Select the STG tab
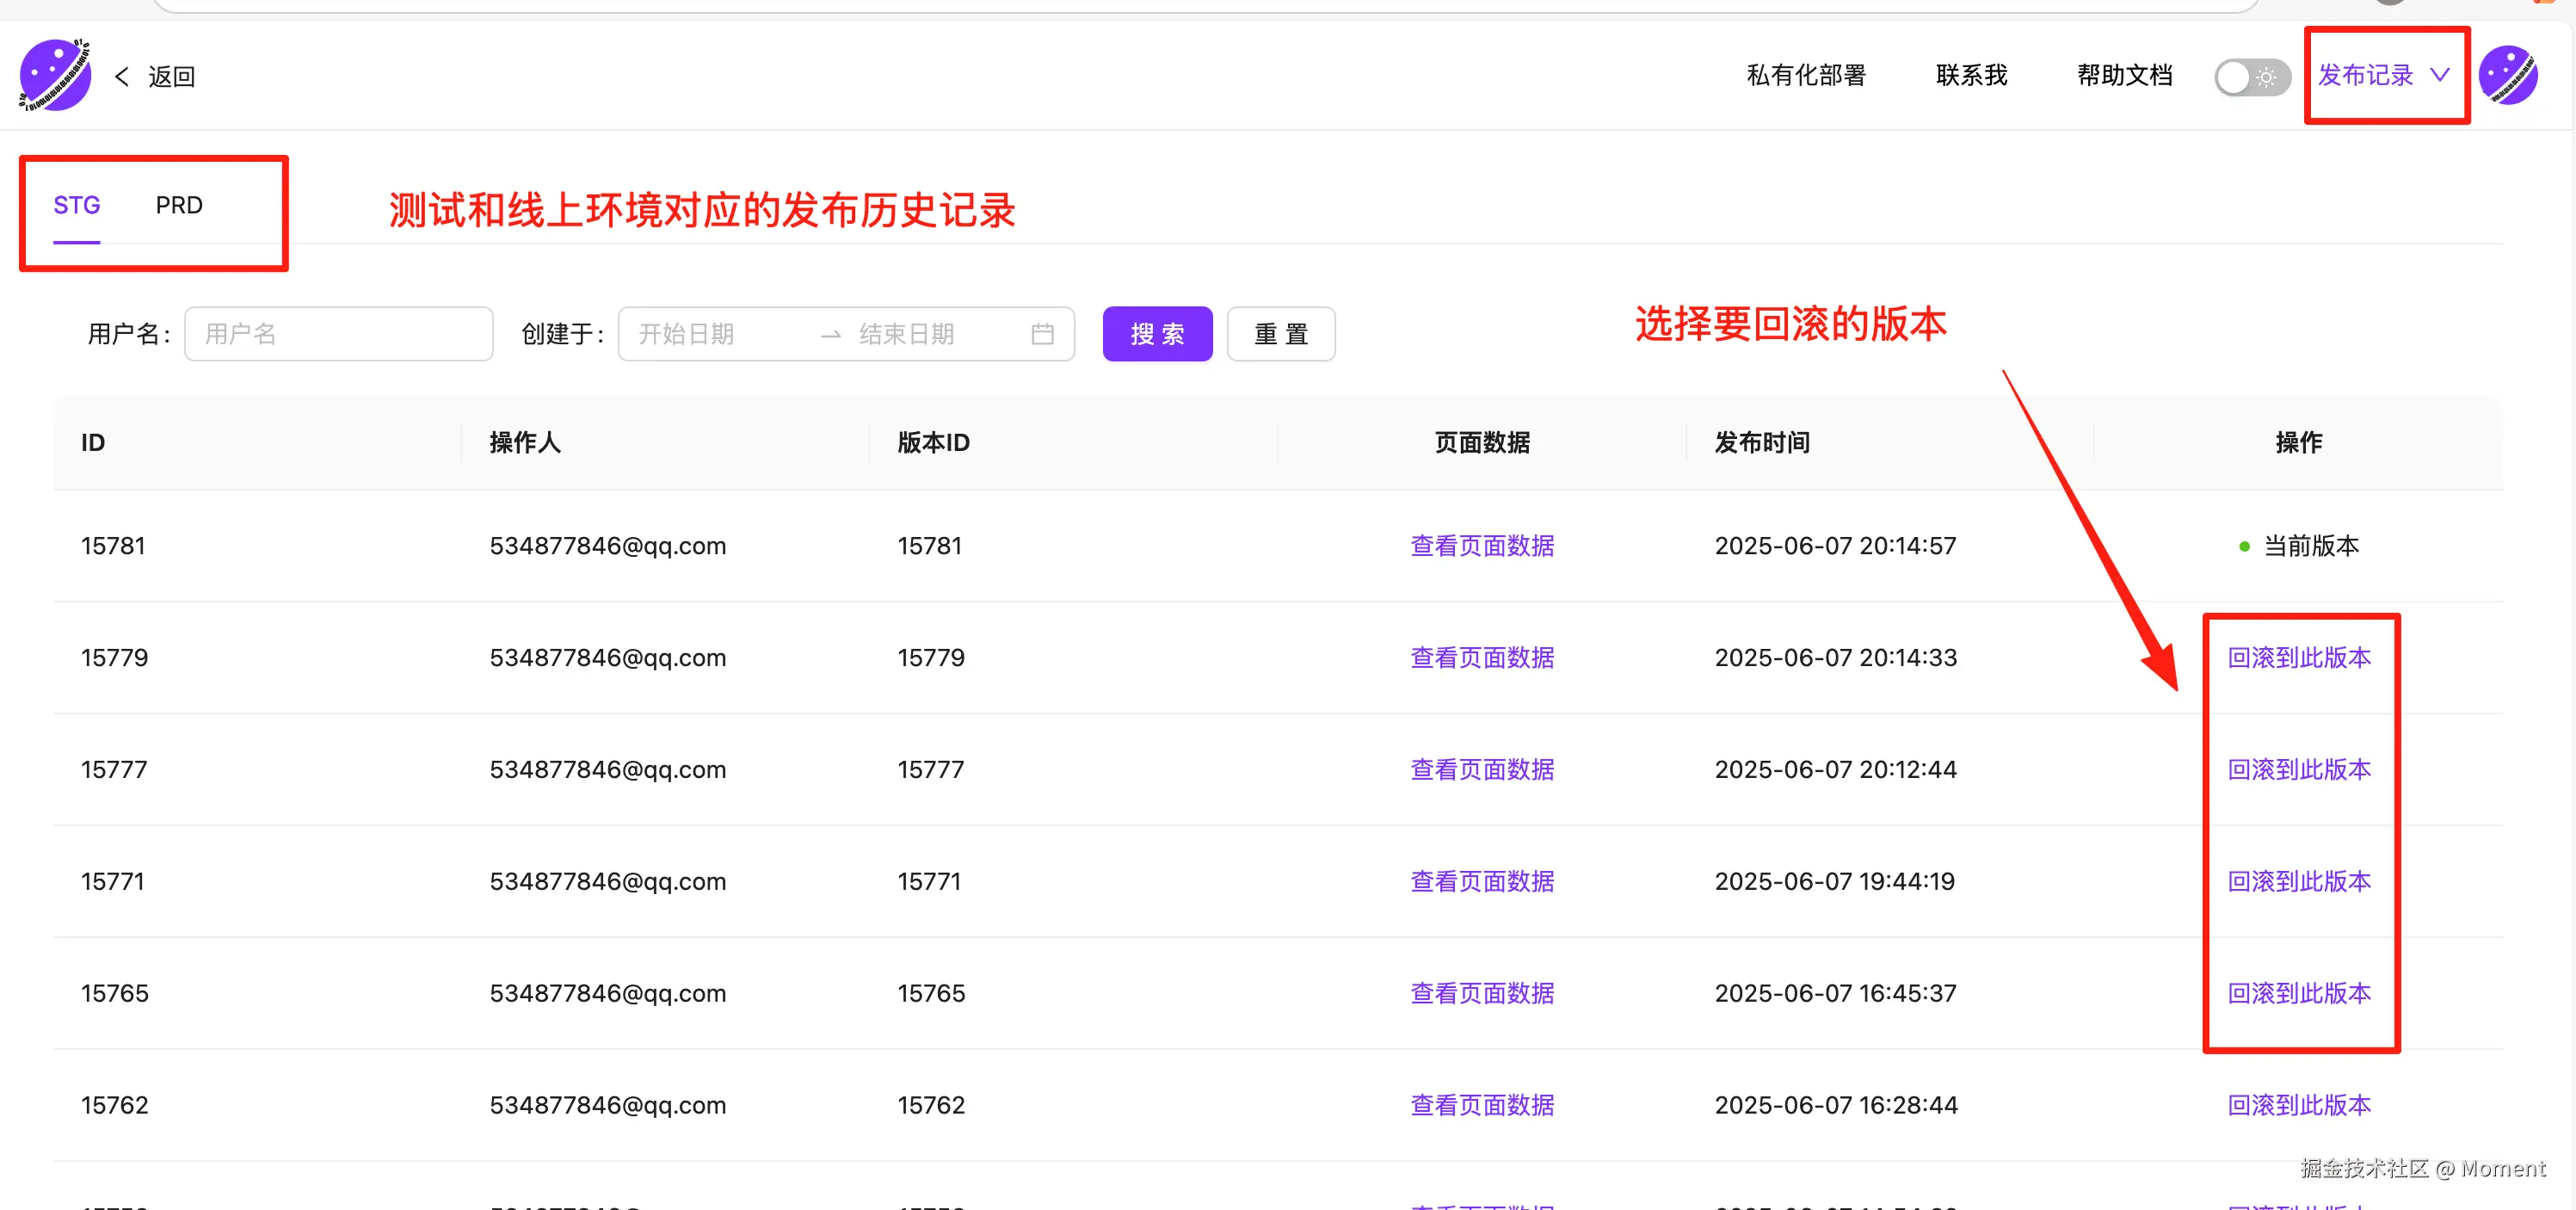 pyautogui.click(x=77, y=205)
